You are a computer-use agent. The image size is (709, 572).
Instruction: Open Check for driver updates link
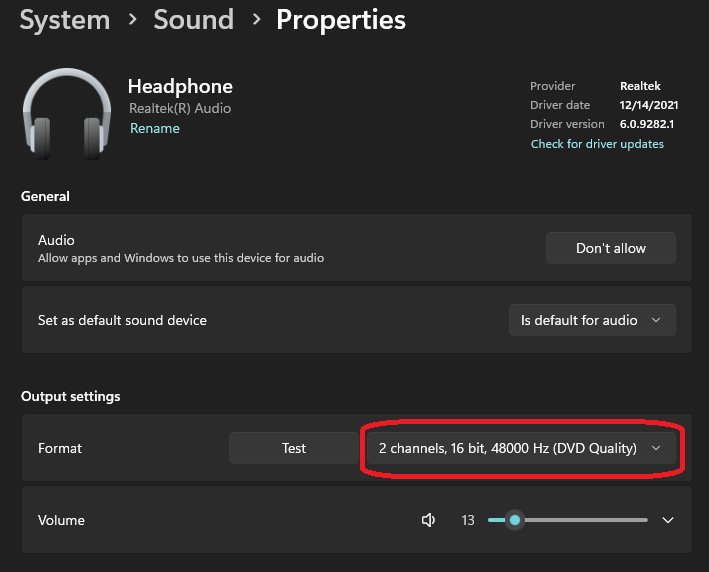click(597, 144)
